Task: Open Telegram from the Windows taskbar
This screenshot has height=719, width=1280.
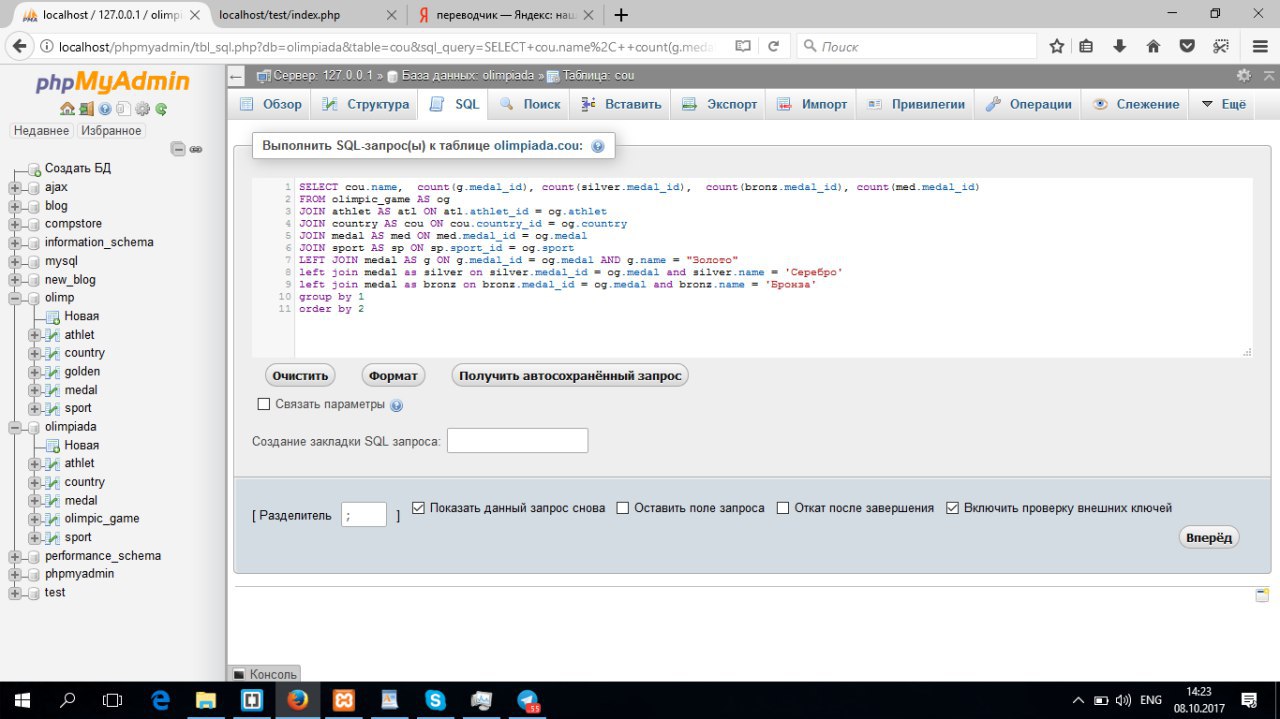Action: click(x=528, y=700)
